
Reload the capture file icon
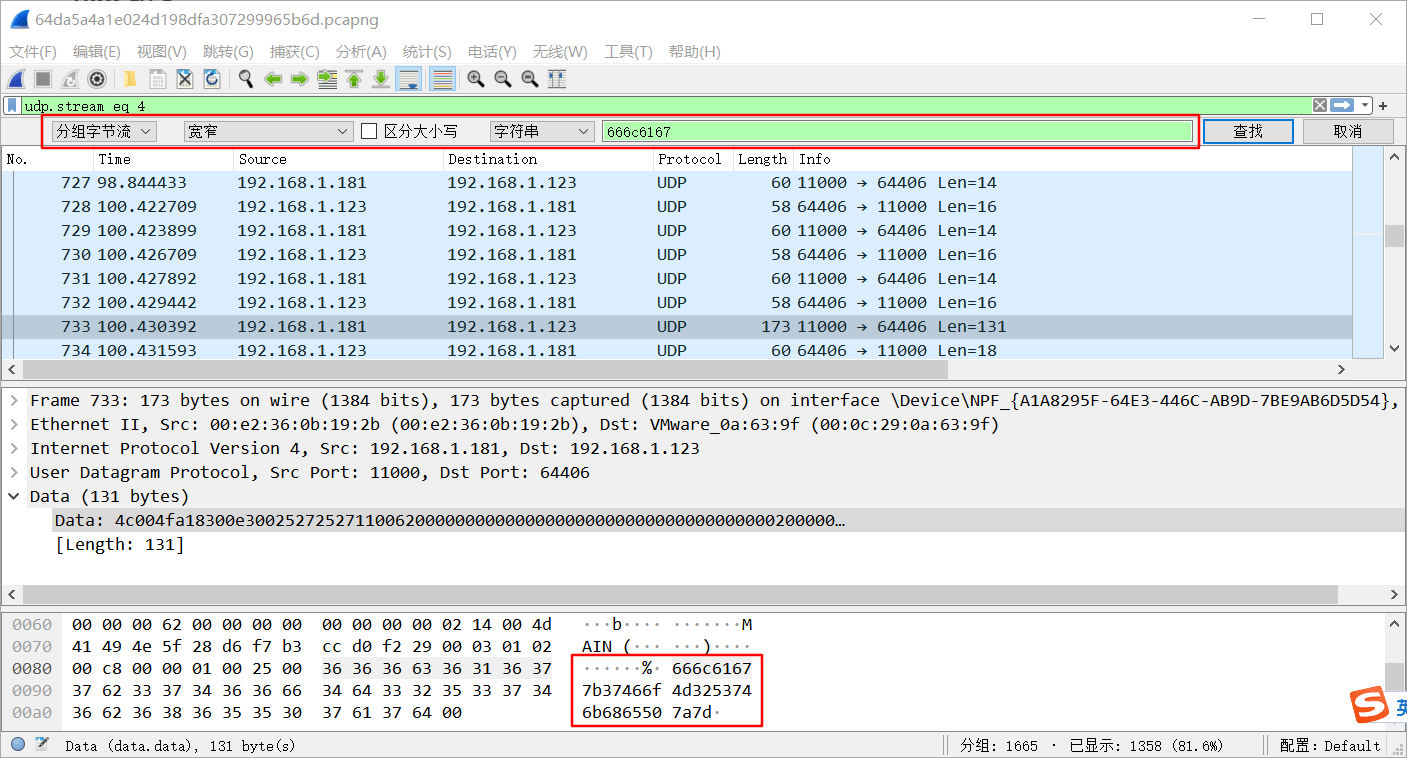(x=212, y=79)
